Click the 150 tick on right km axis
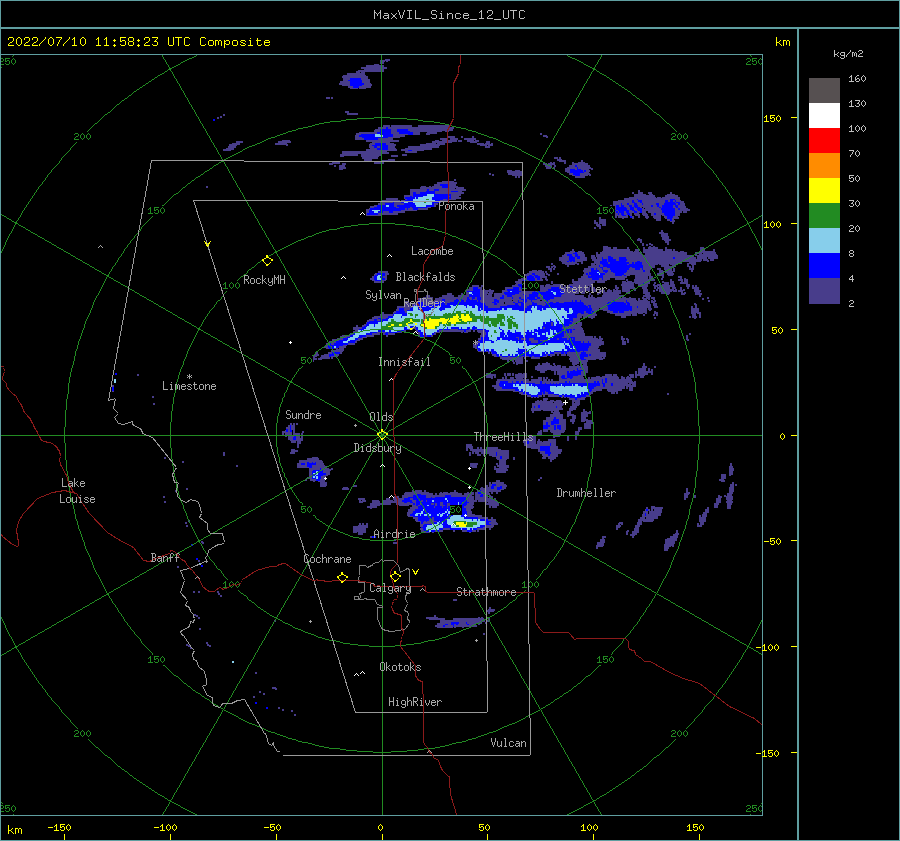900x841 pixels. pos(772,118)
